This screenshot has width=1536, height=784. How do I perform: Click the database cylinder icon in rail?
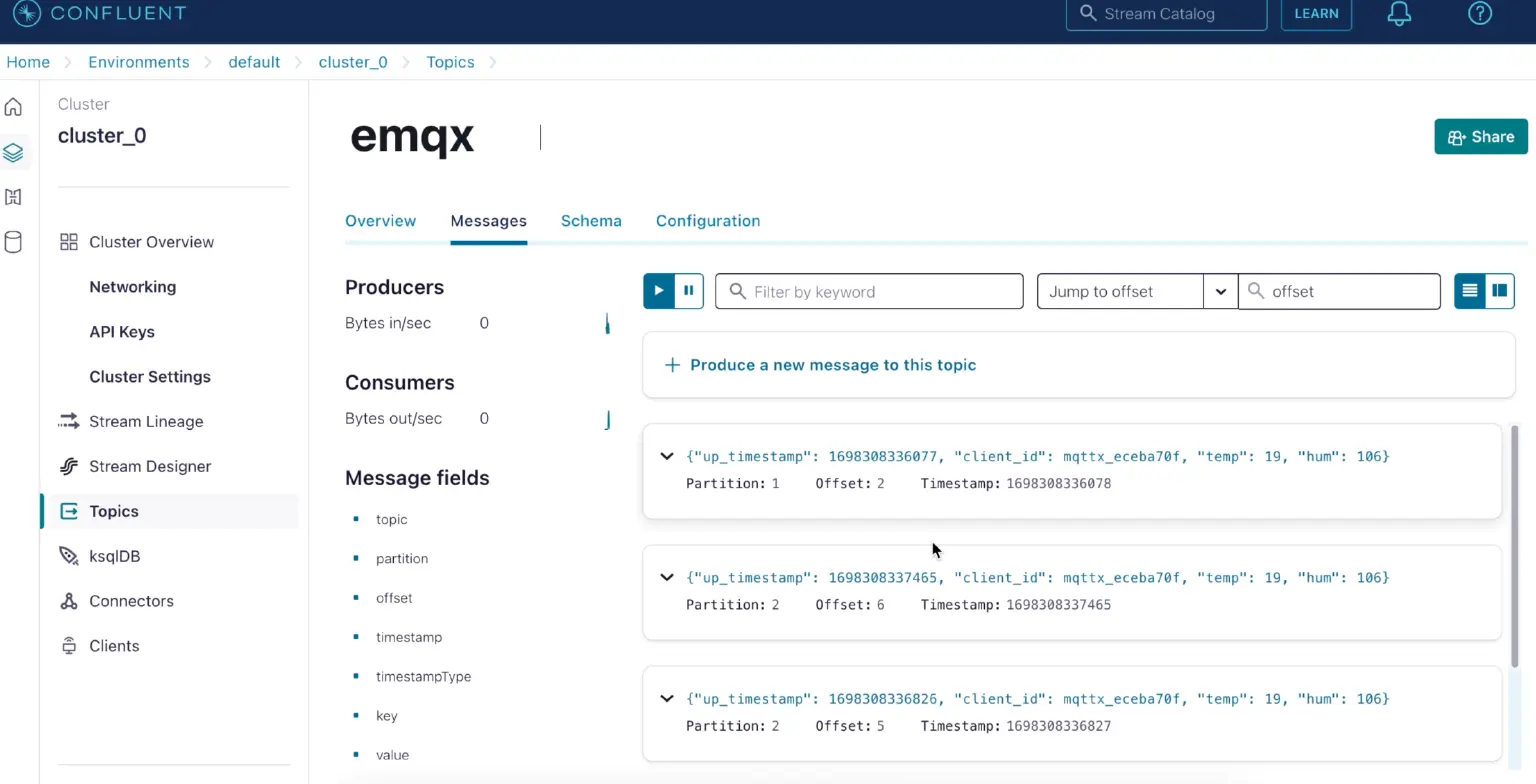[x=13, y=242]
